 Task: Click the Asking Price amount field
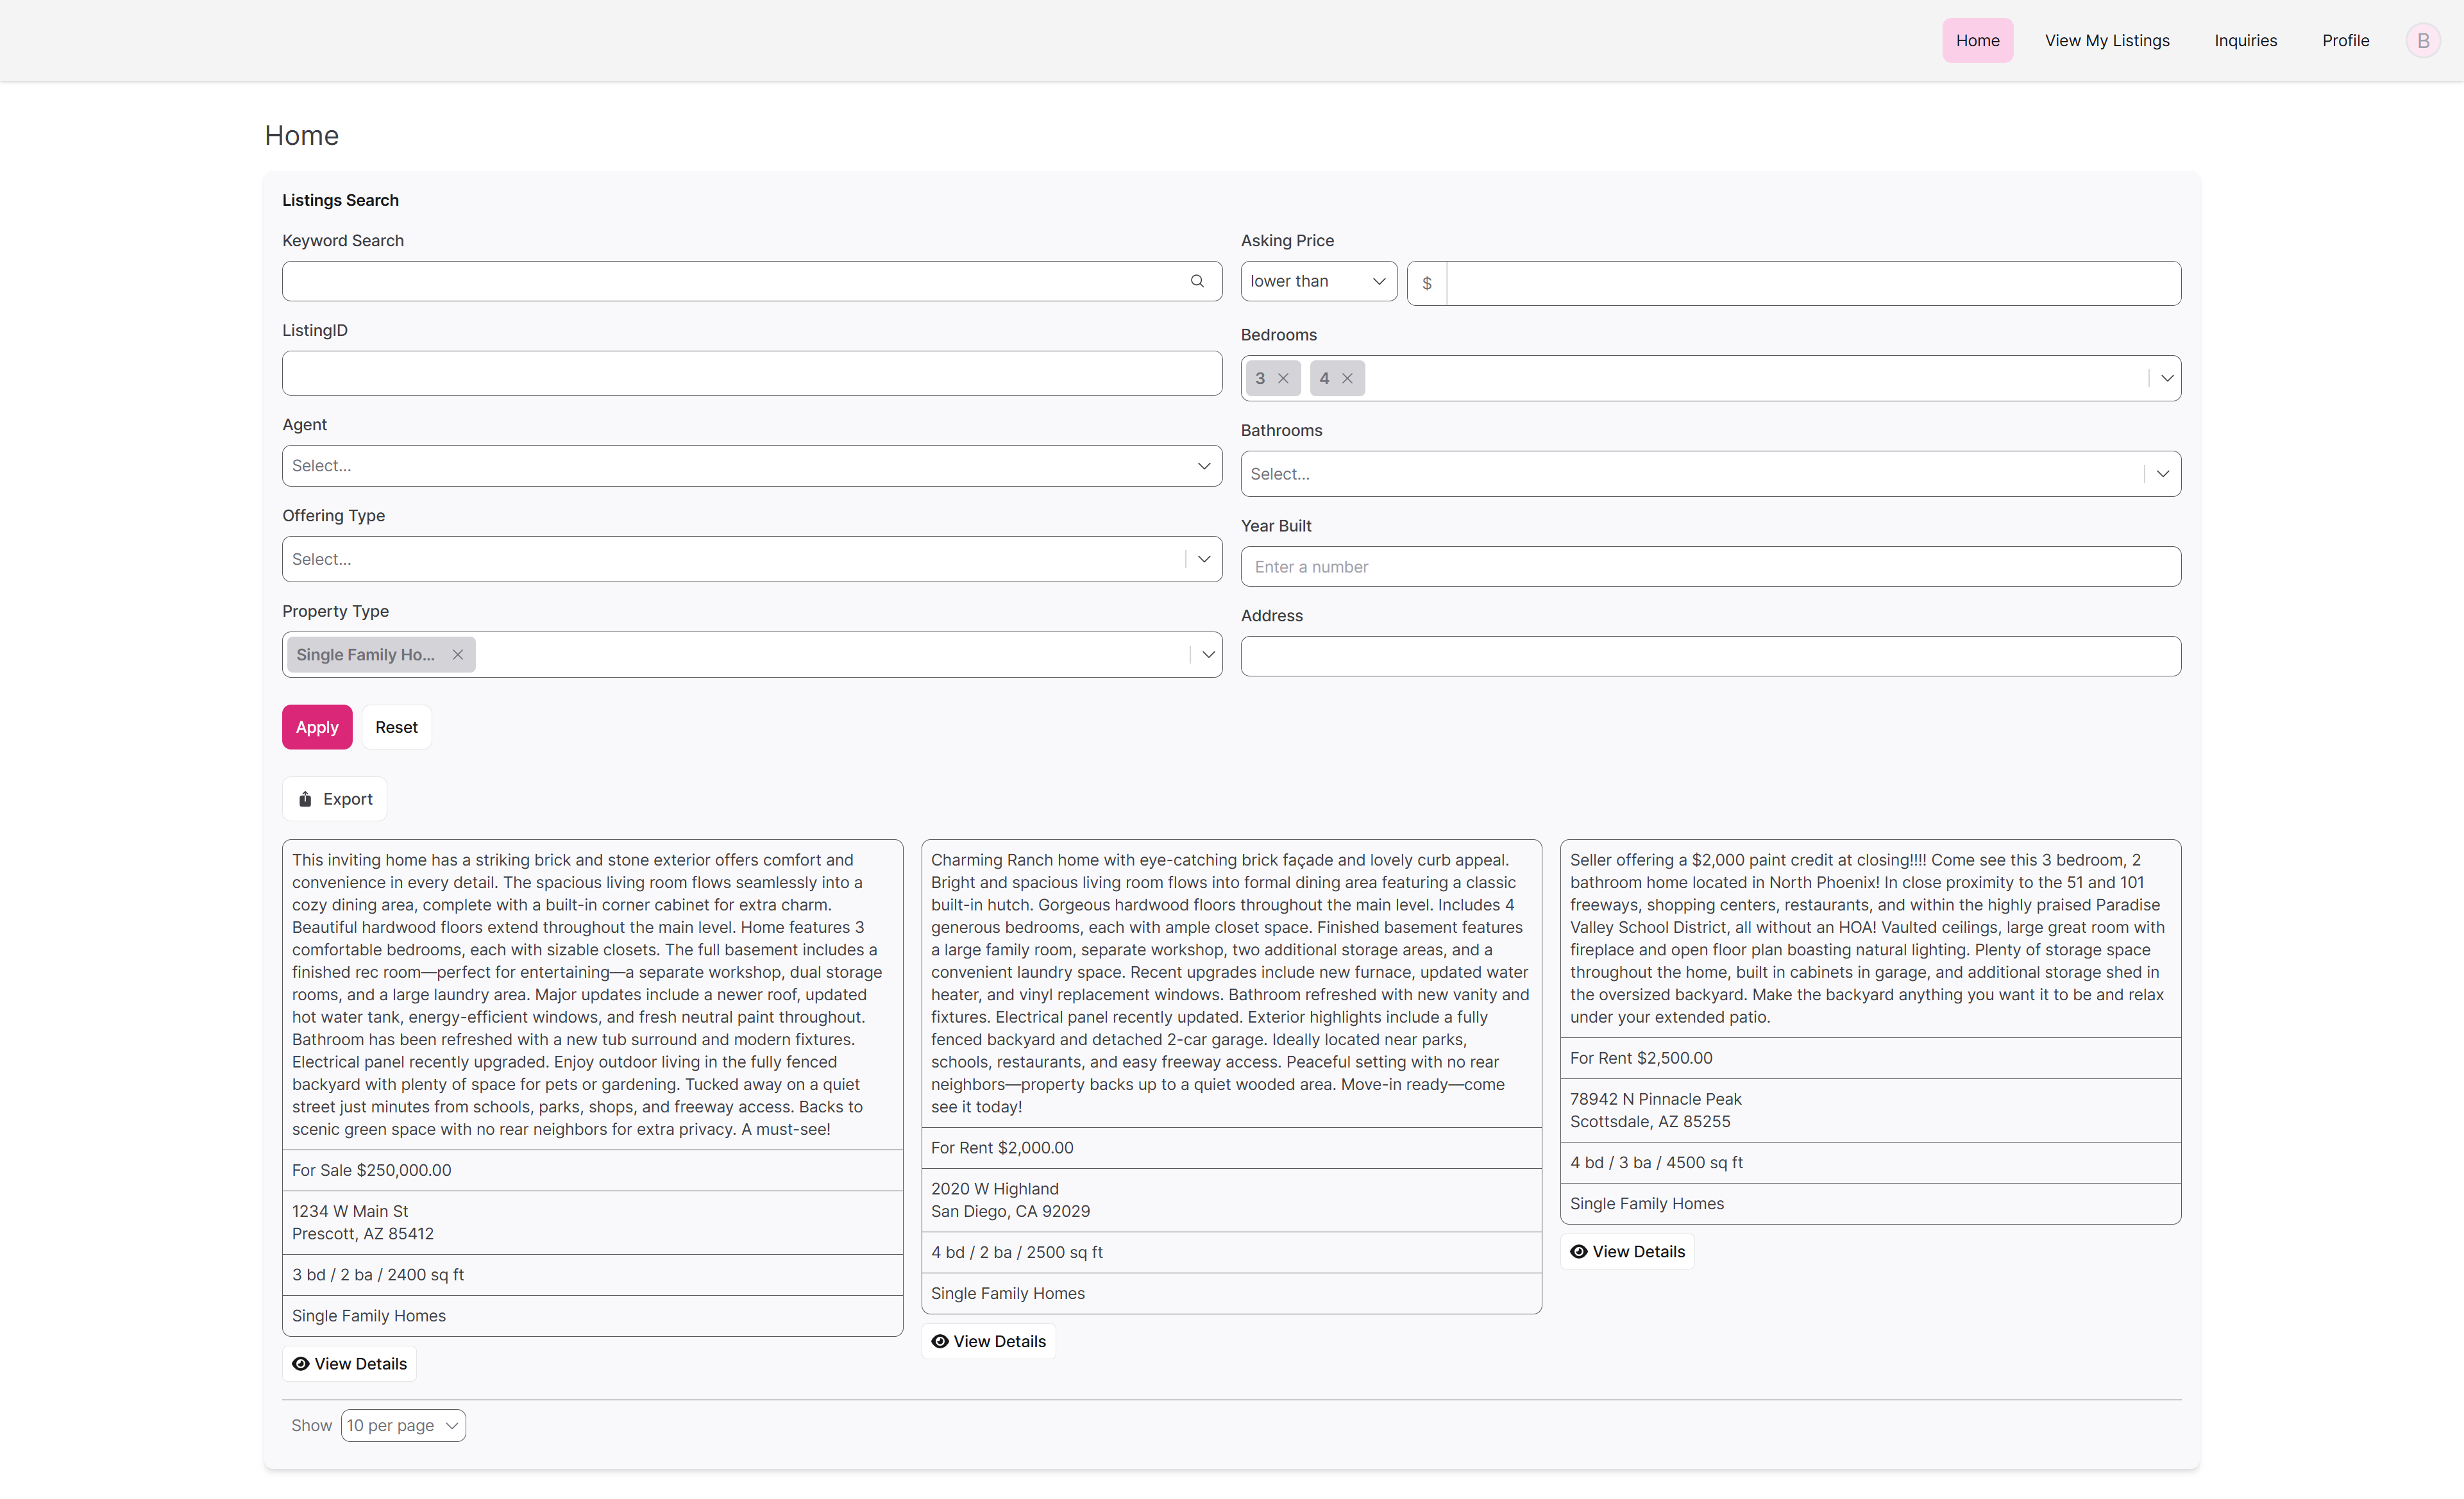pos(1813,283)
